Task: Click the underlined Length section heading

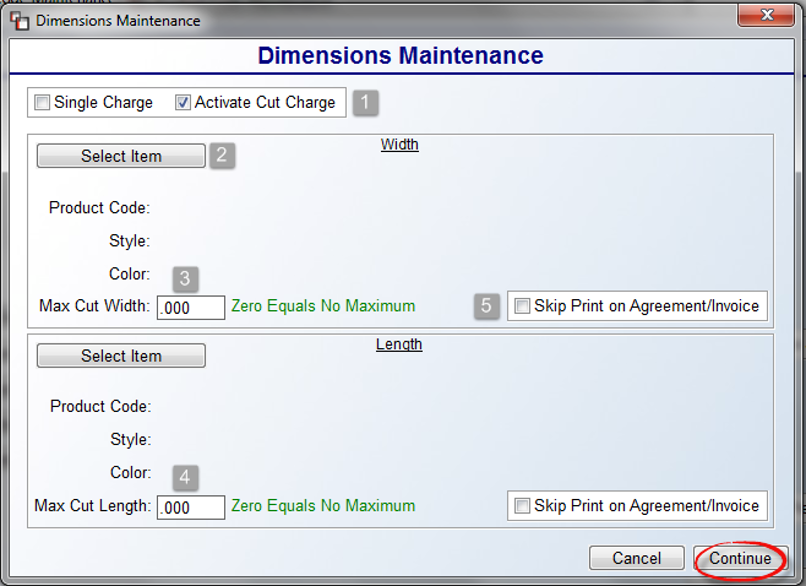Action: (x=399, y=344)
